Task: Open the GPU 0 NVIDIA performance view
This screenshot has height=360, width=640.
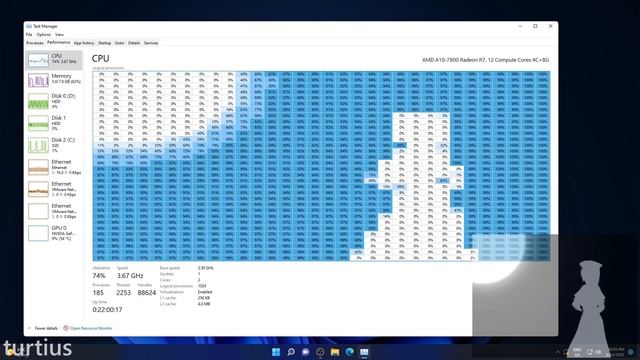Action: pos(54,233)
